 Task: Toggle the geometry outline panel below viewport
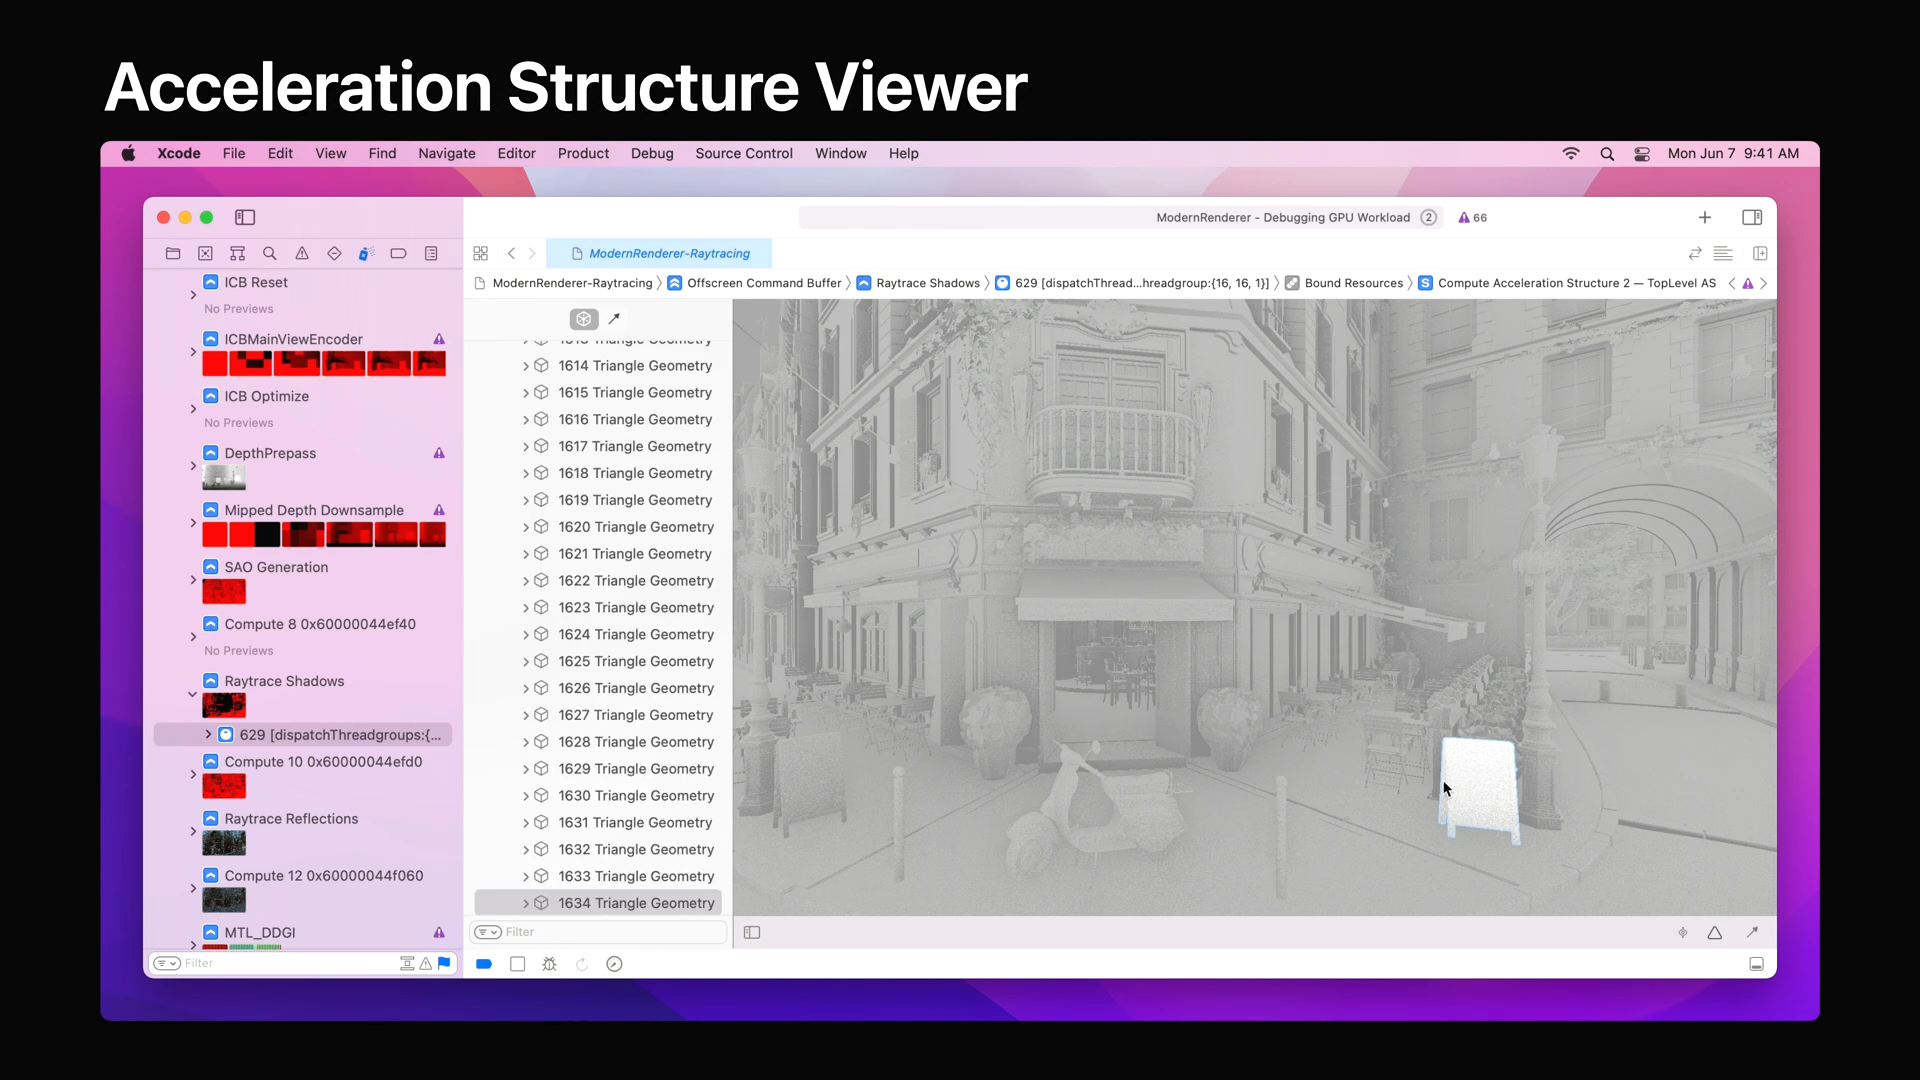coord(752,933)
